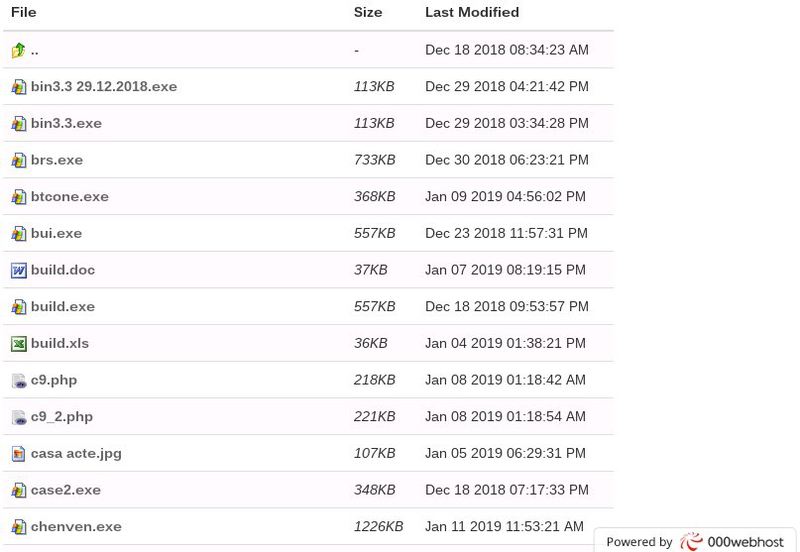Click the parent directory up-arrow icon
This screenshot has width=800, height=552.
click(x=18, y=50)
